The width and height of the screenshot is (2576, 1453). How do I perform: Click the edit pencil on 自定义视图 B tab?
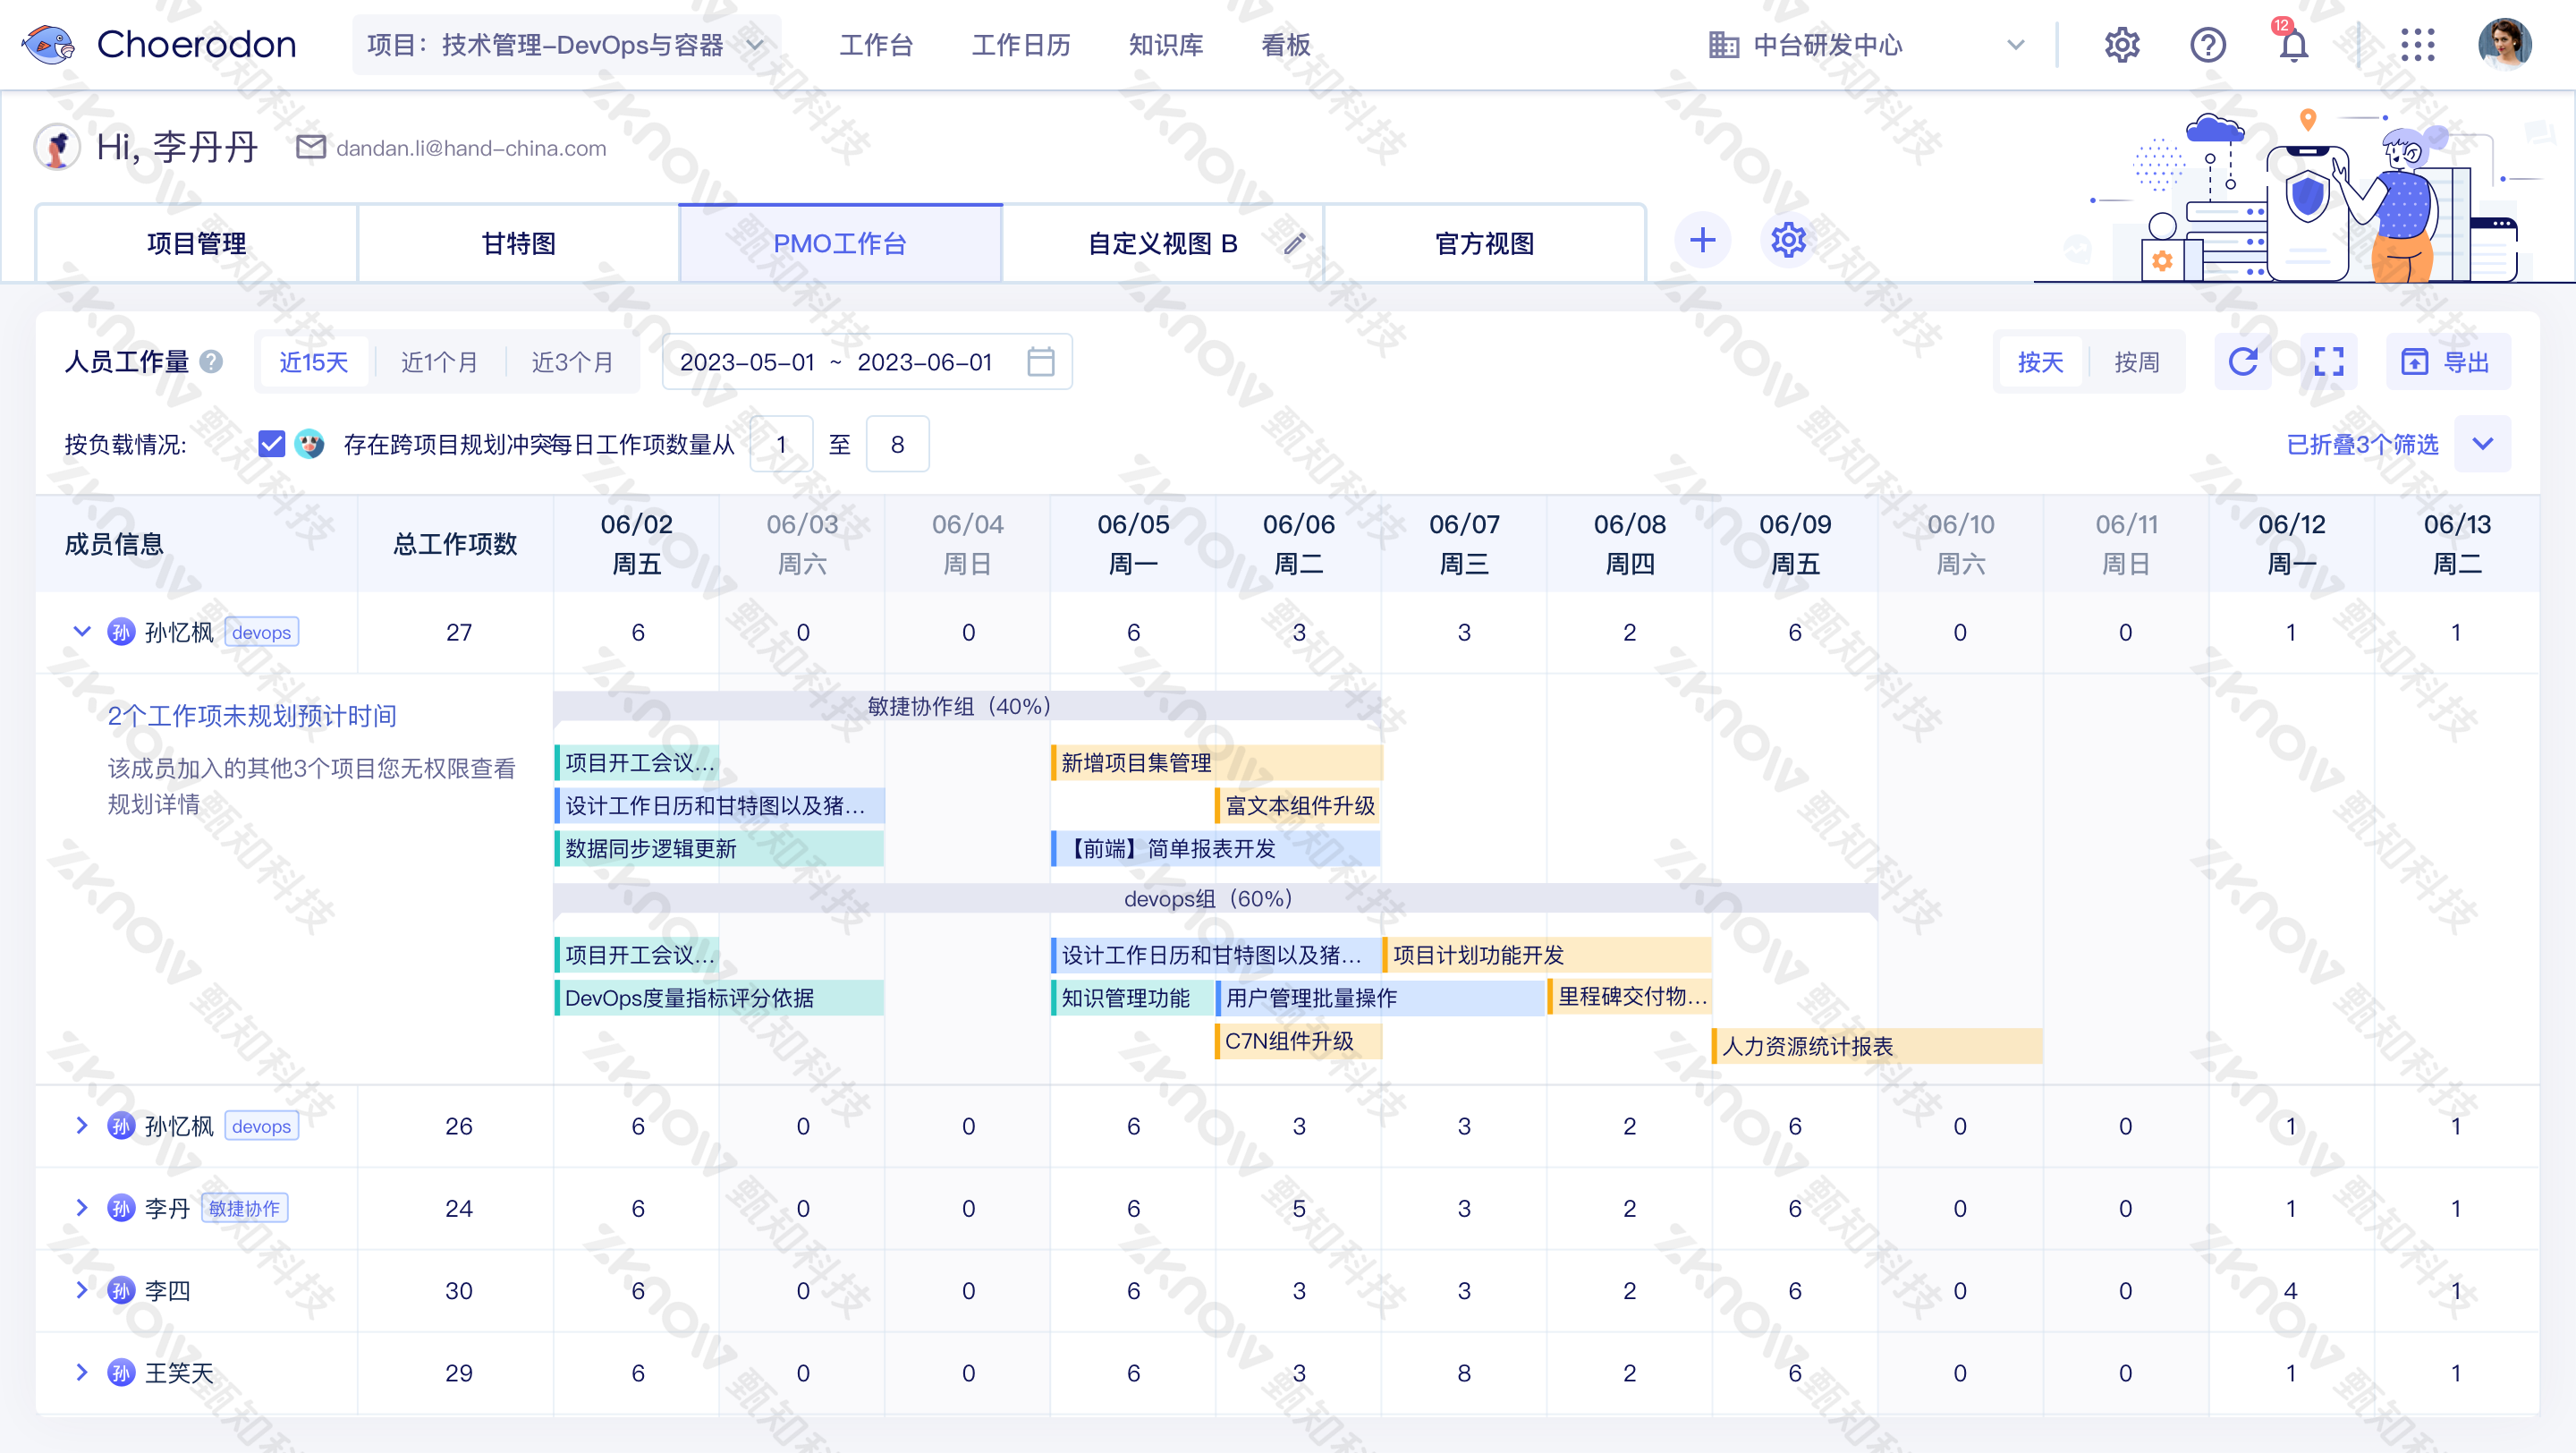[1294, 243]
